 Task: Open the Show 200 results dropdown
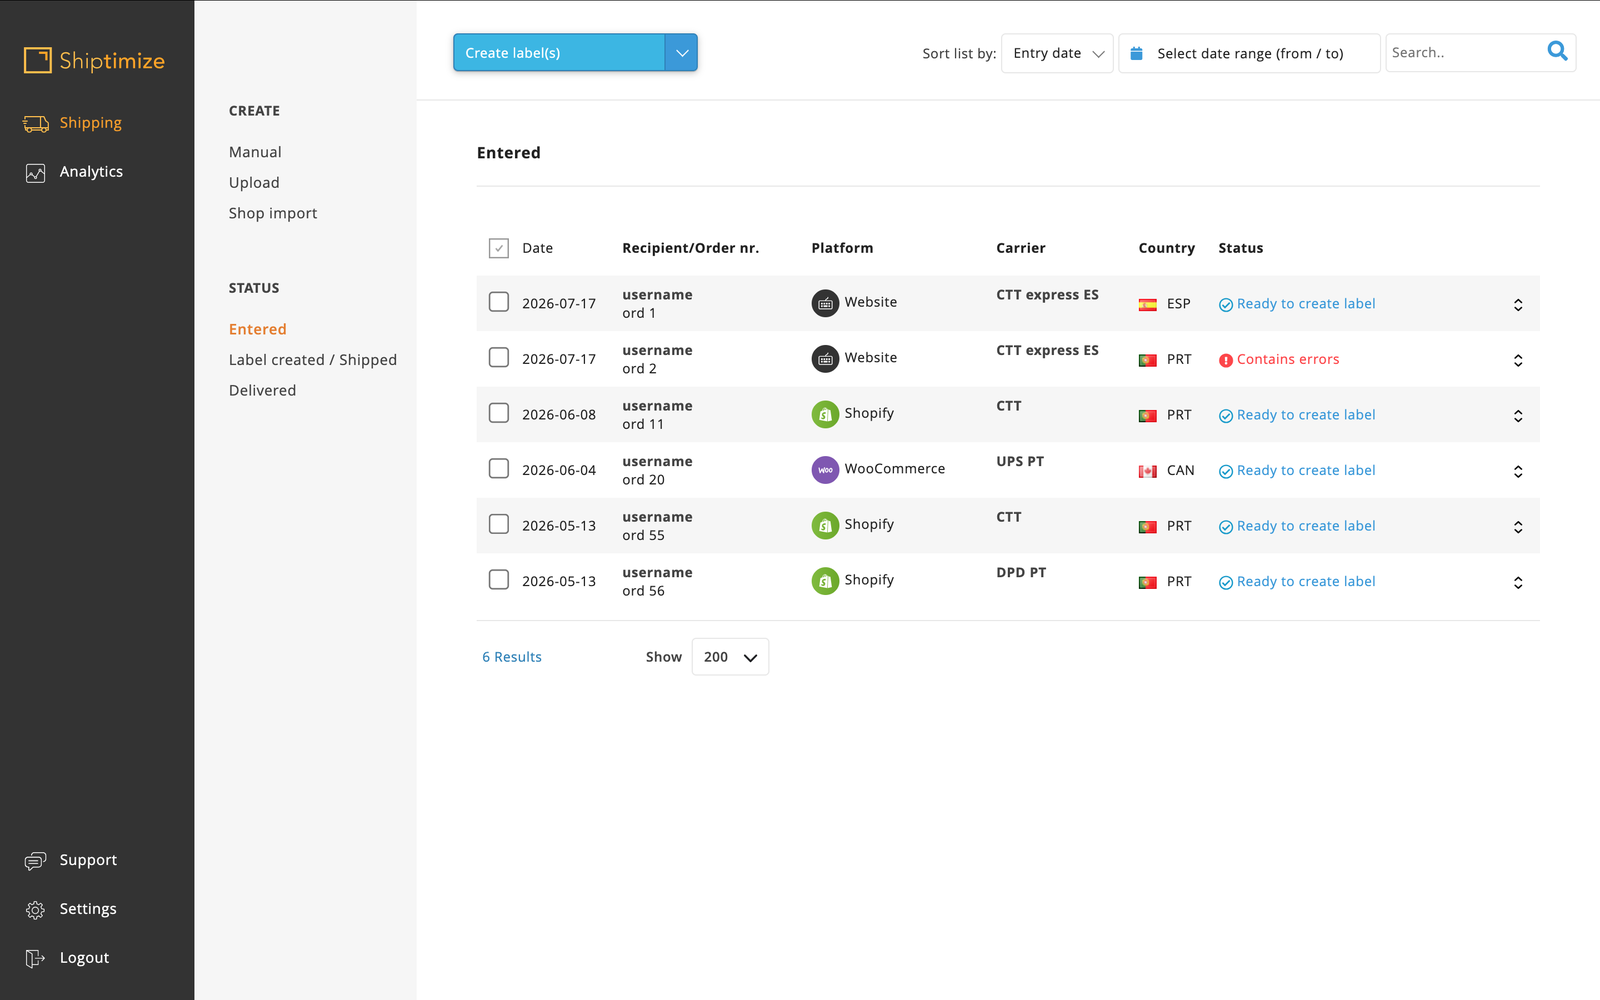pyautogui.click(x=730, y=657)
